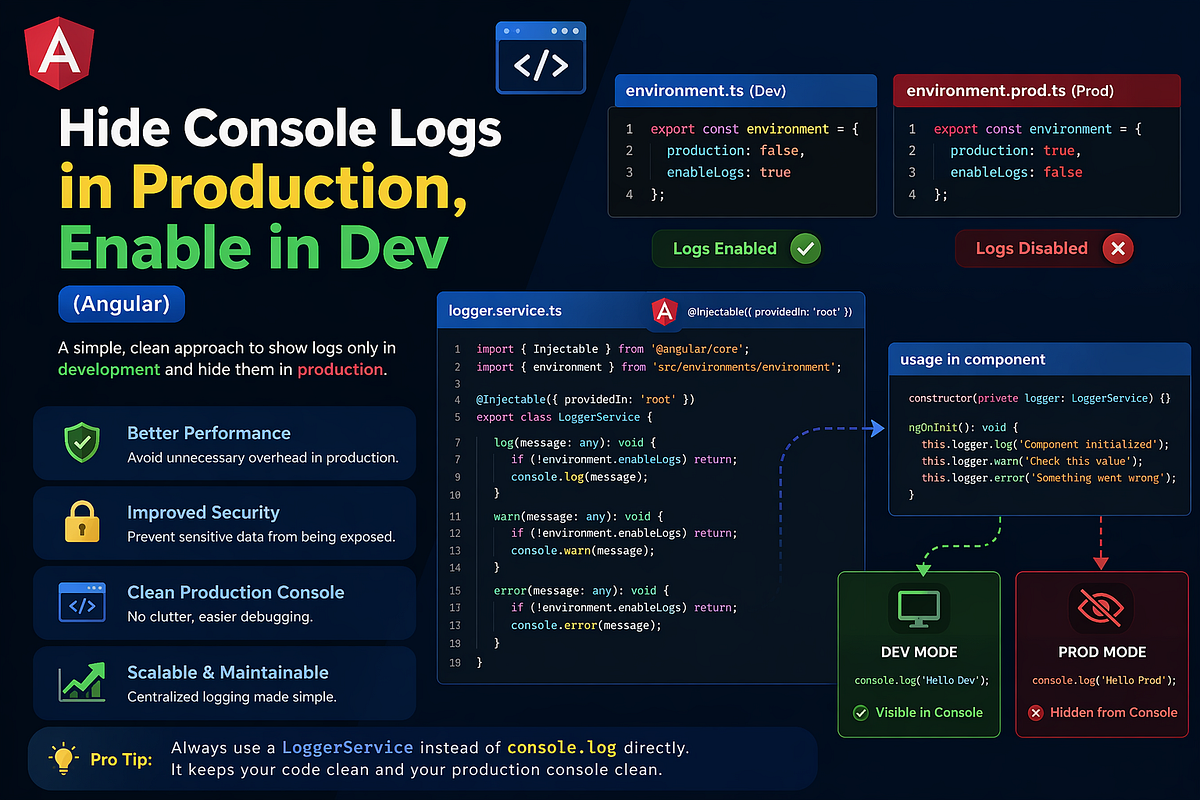
Task: Click the yellow 'in Production,' headline
Action: coord(263,190)
